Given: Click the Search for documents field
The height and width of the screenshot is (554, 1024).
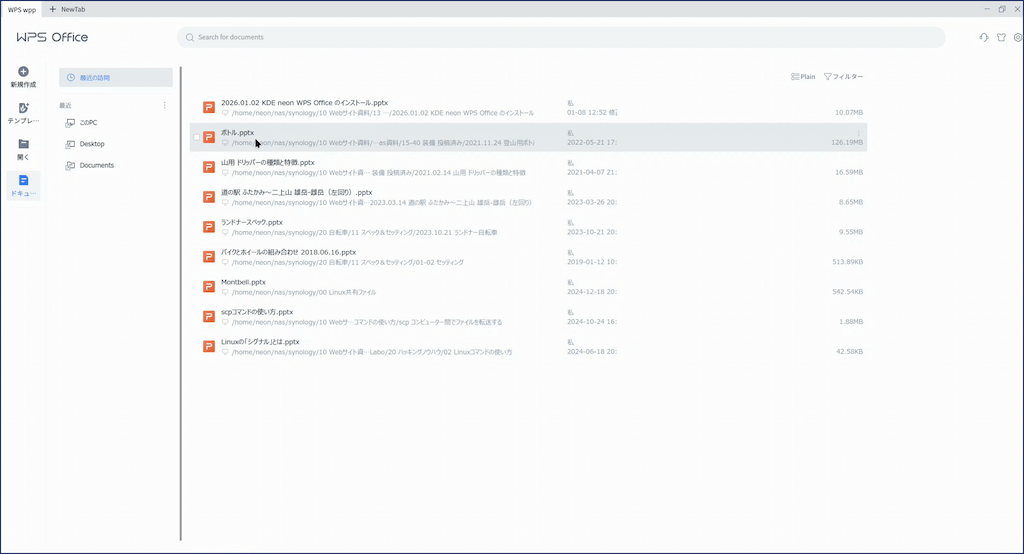Looking at the screenshot, I should tap(560, 37).
